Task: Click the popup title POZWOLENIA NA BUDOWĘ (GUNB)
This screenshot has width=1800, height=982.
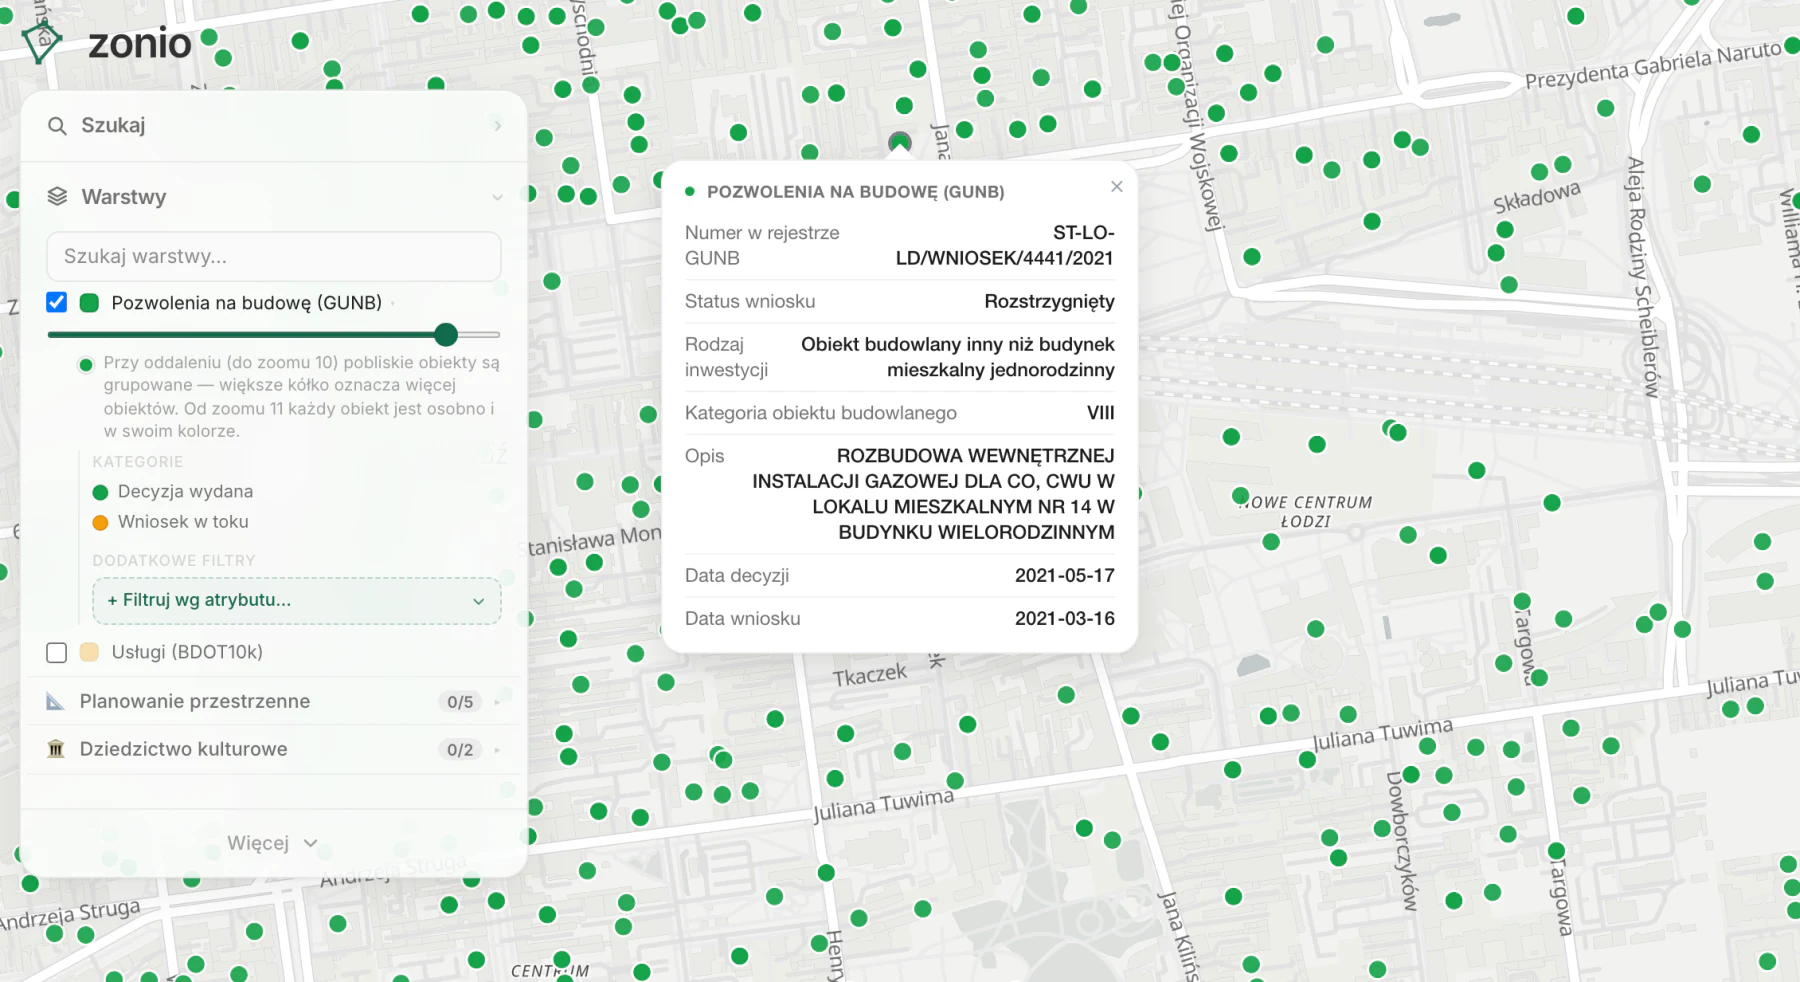Action: tap(856, 192)
